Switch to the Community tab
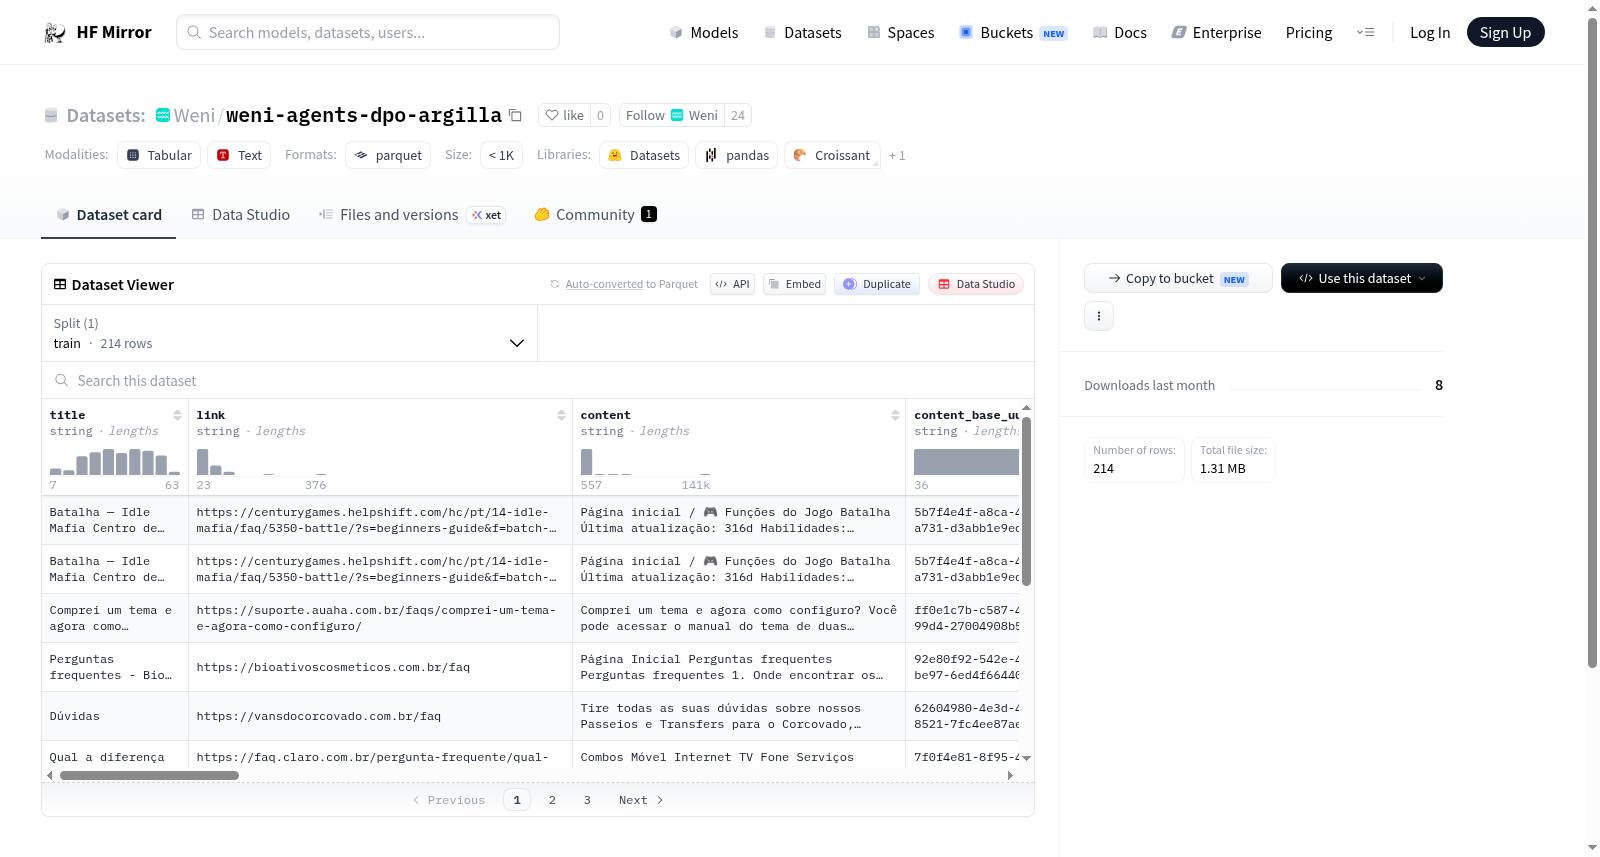The height and width of the screenshot is (857, 1600). [x=596, y=214]
